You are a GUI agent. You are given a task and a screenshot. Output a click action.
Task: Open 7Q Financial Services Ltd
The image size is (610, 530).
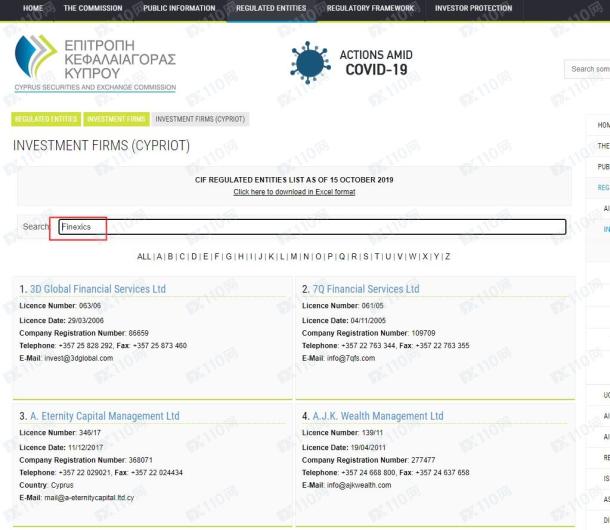tap(366, 289)
